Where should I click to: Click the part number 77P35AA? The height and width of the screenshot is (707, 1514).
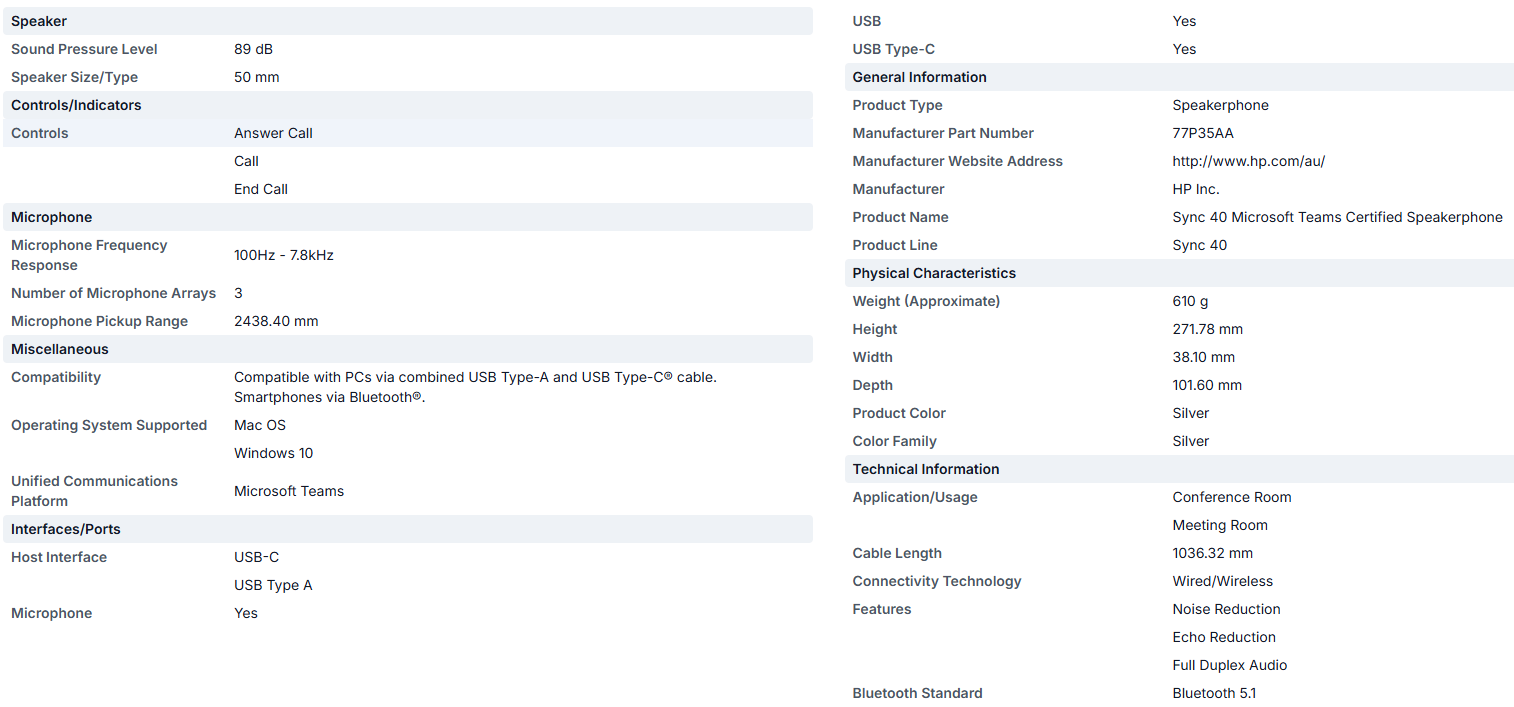(x=1205, y=133)
